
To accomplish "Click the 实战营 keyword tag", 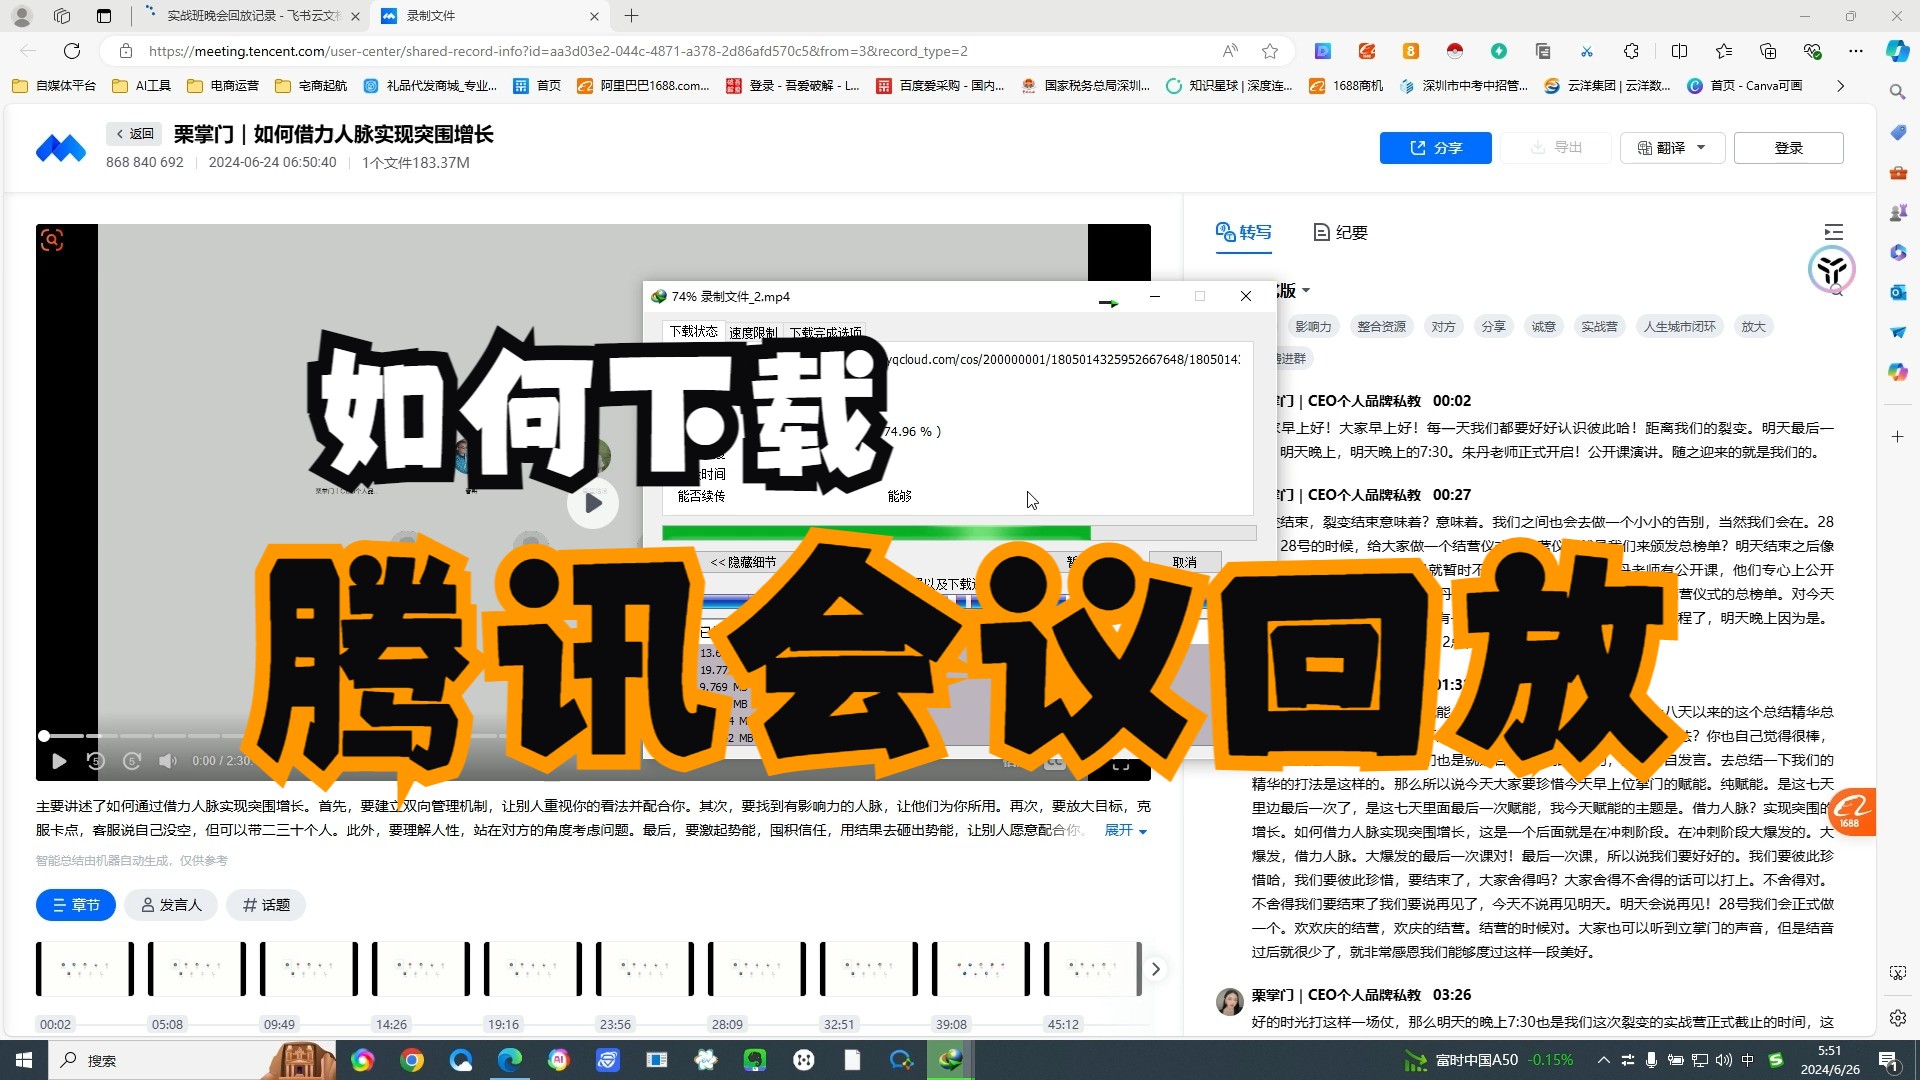I will click(1599, 327).
